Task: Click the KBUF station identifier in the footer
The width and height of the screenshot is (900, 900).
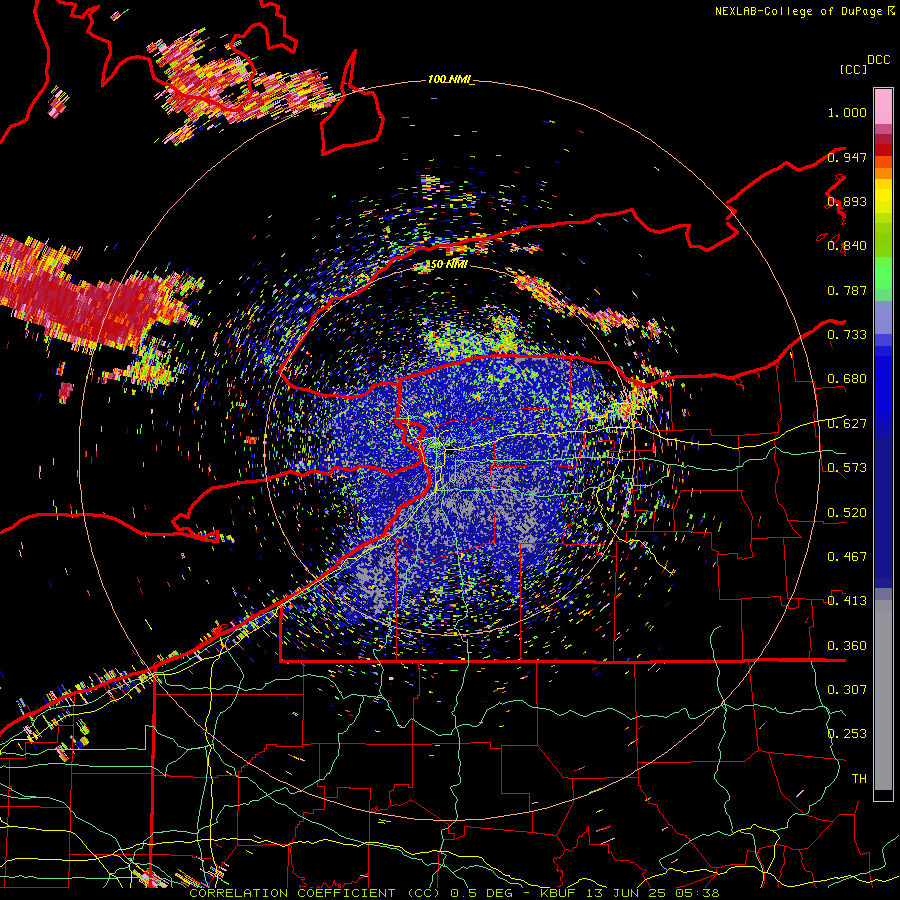Action: (558, 893)
